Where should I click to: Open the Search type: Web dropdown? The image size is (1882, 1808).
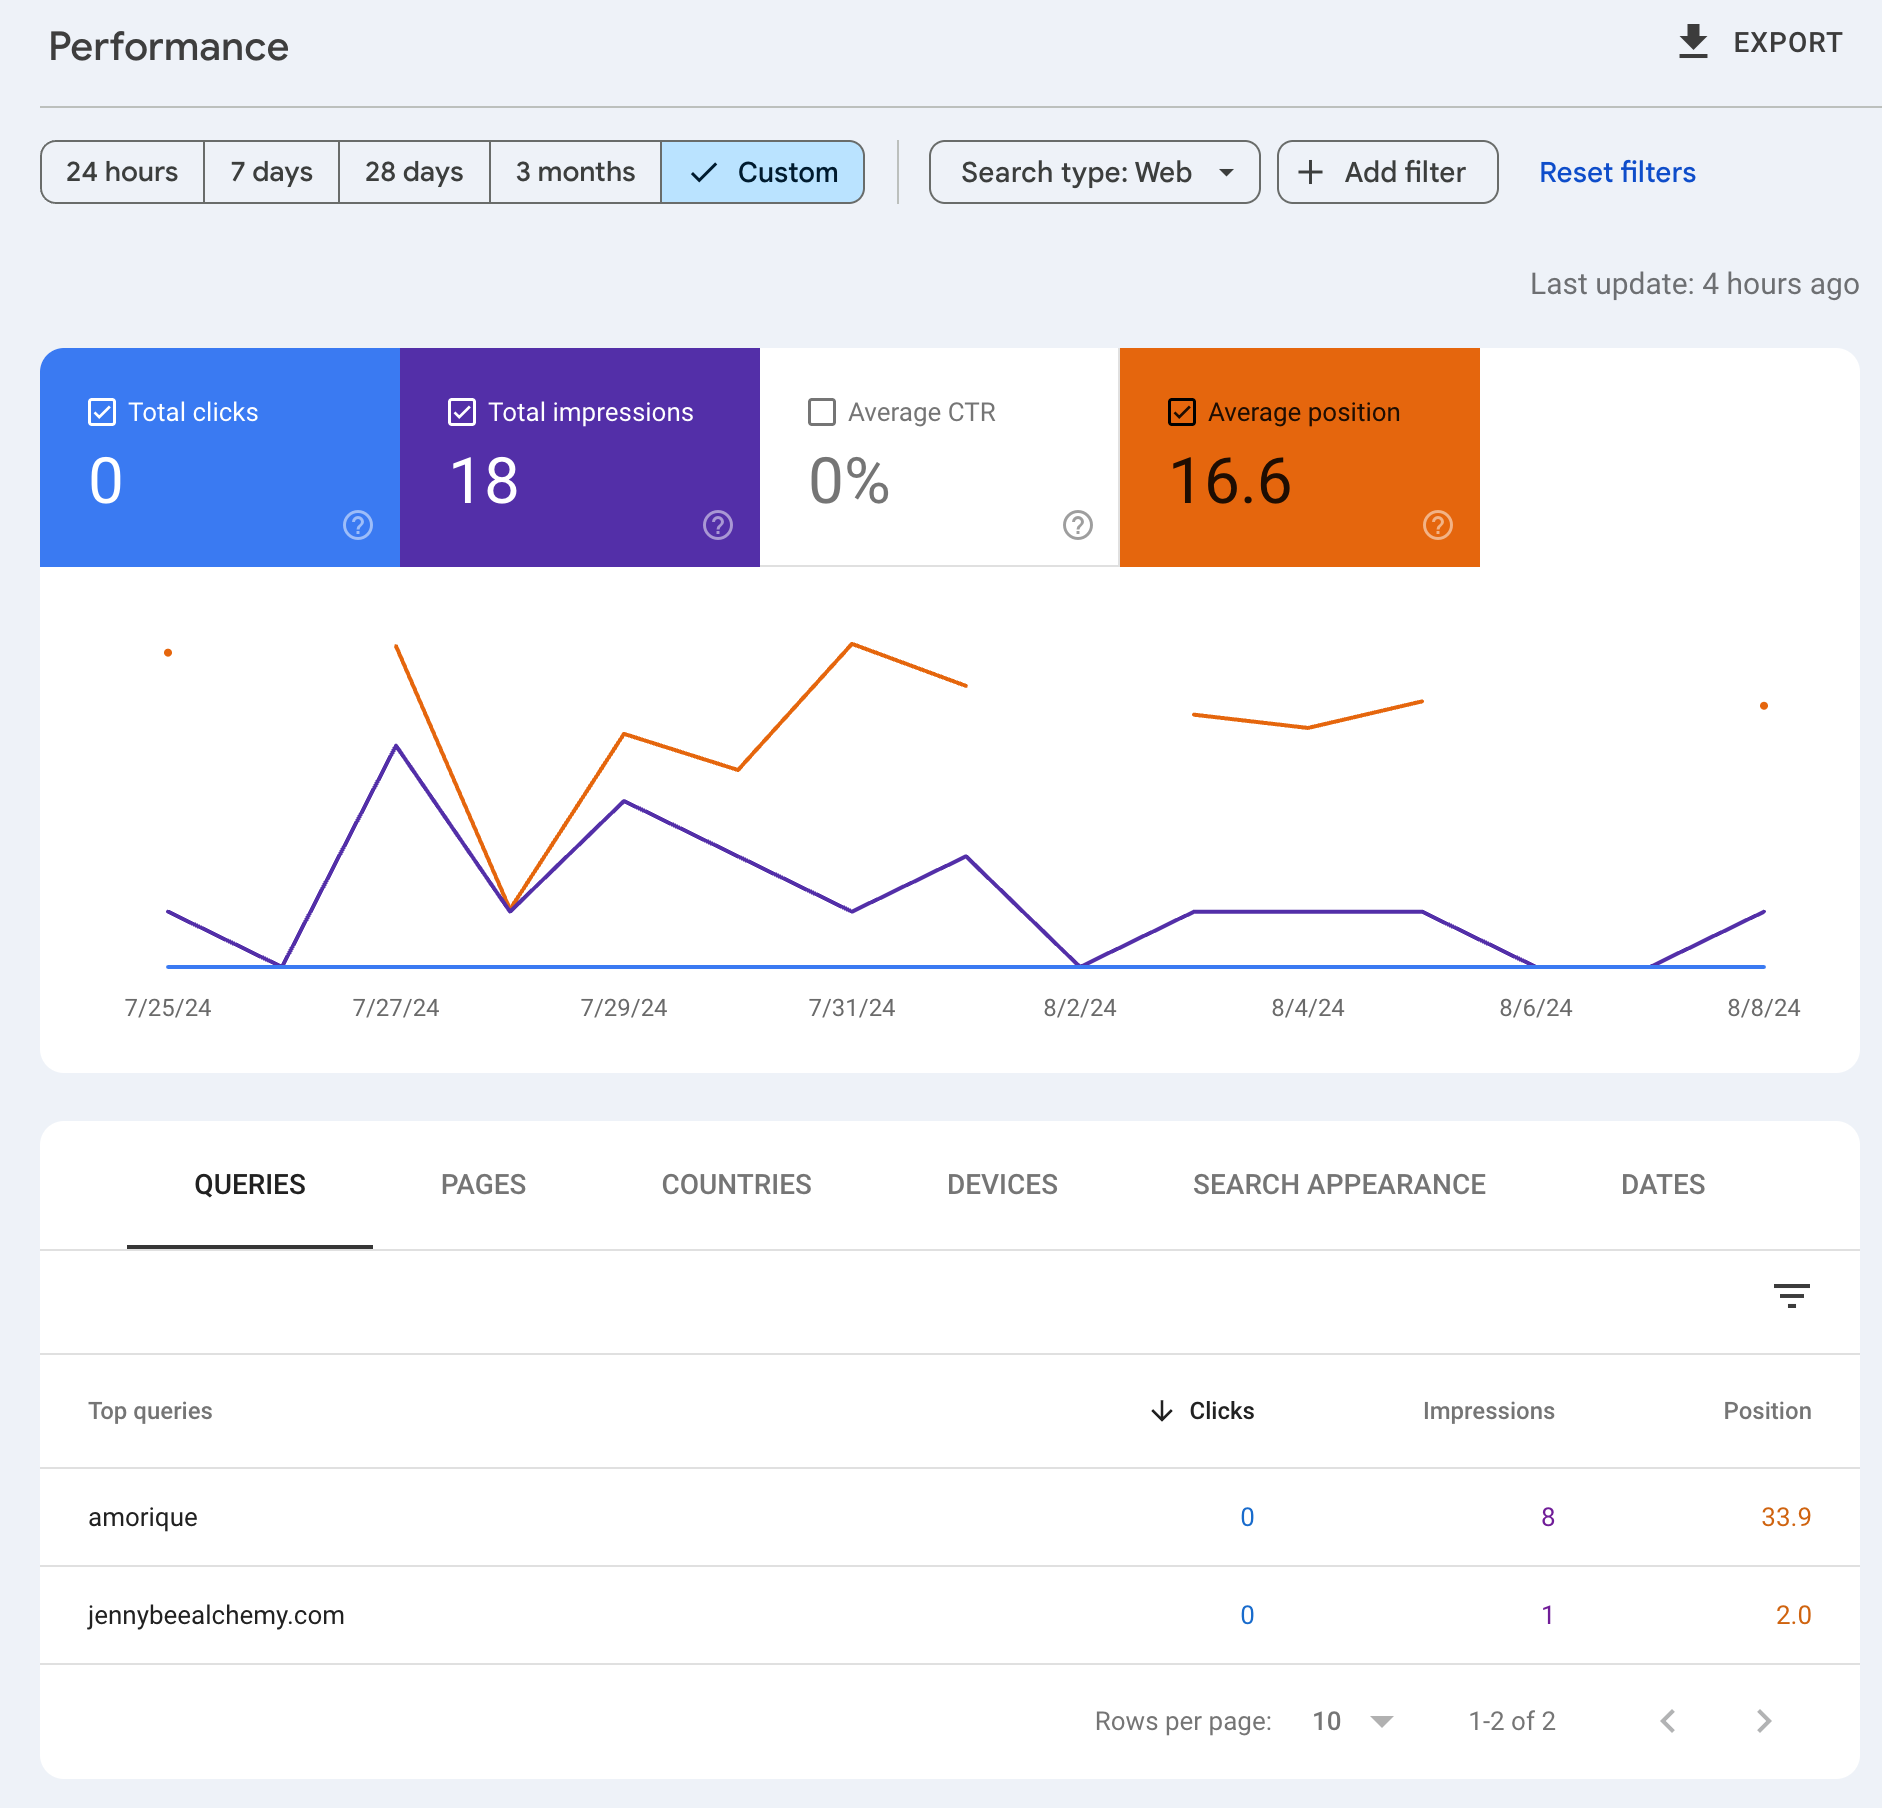(x=1094, y=172)
